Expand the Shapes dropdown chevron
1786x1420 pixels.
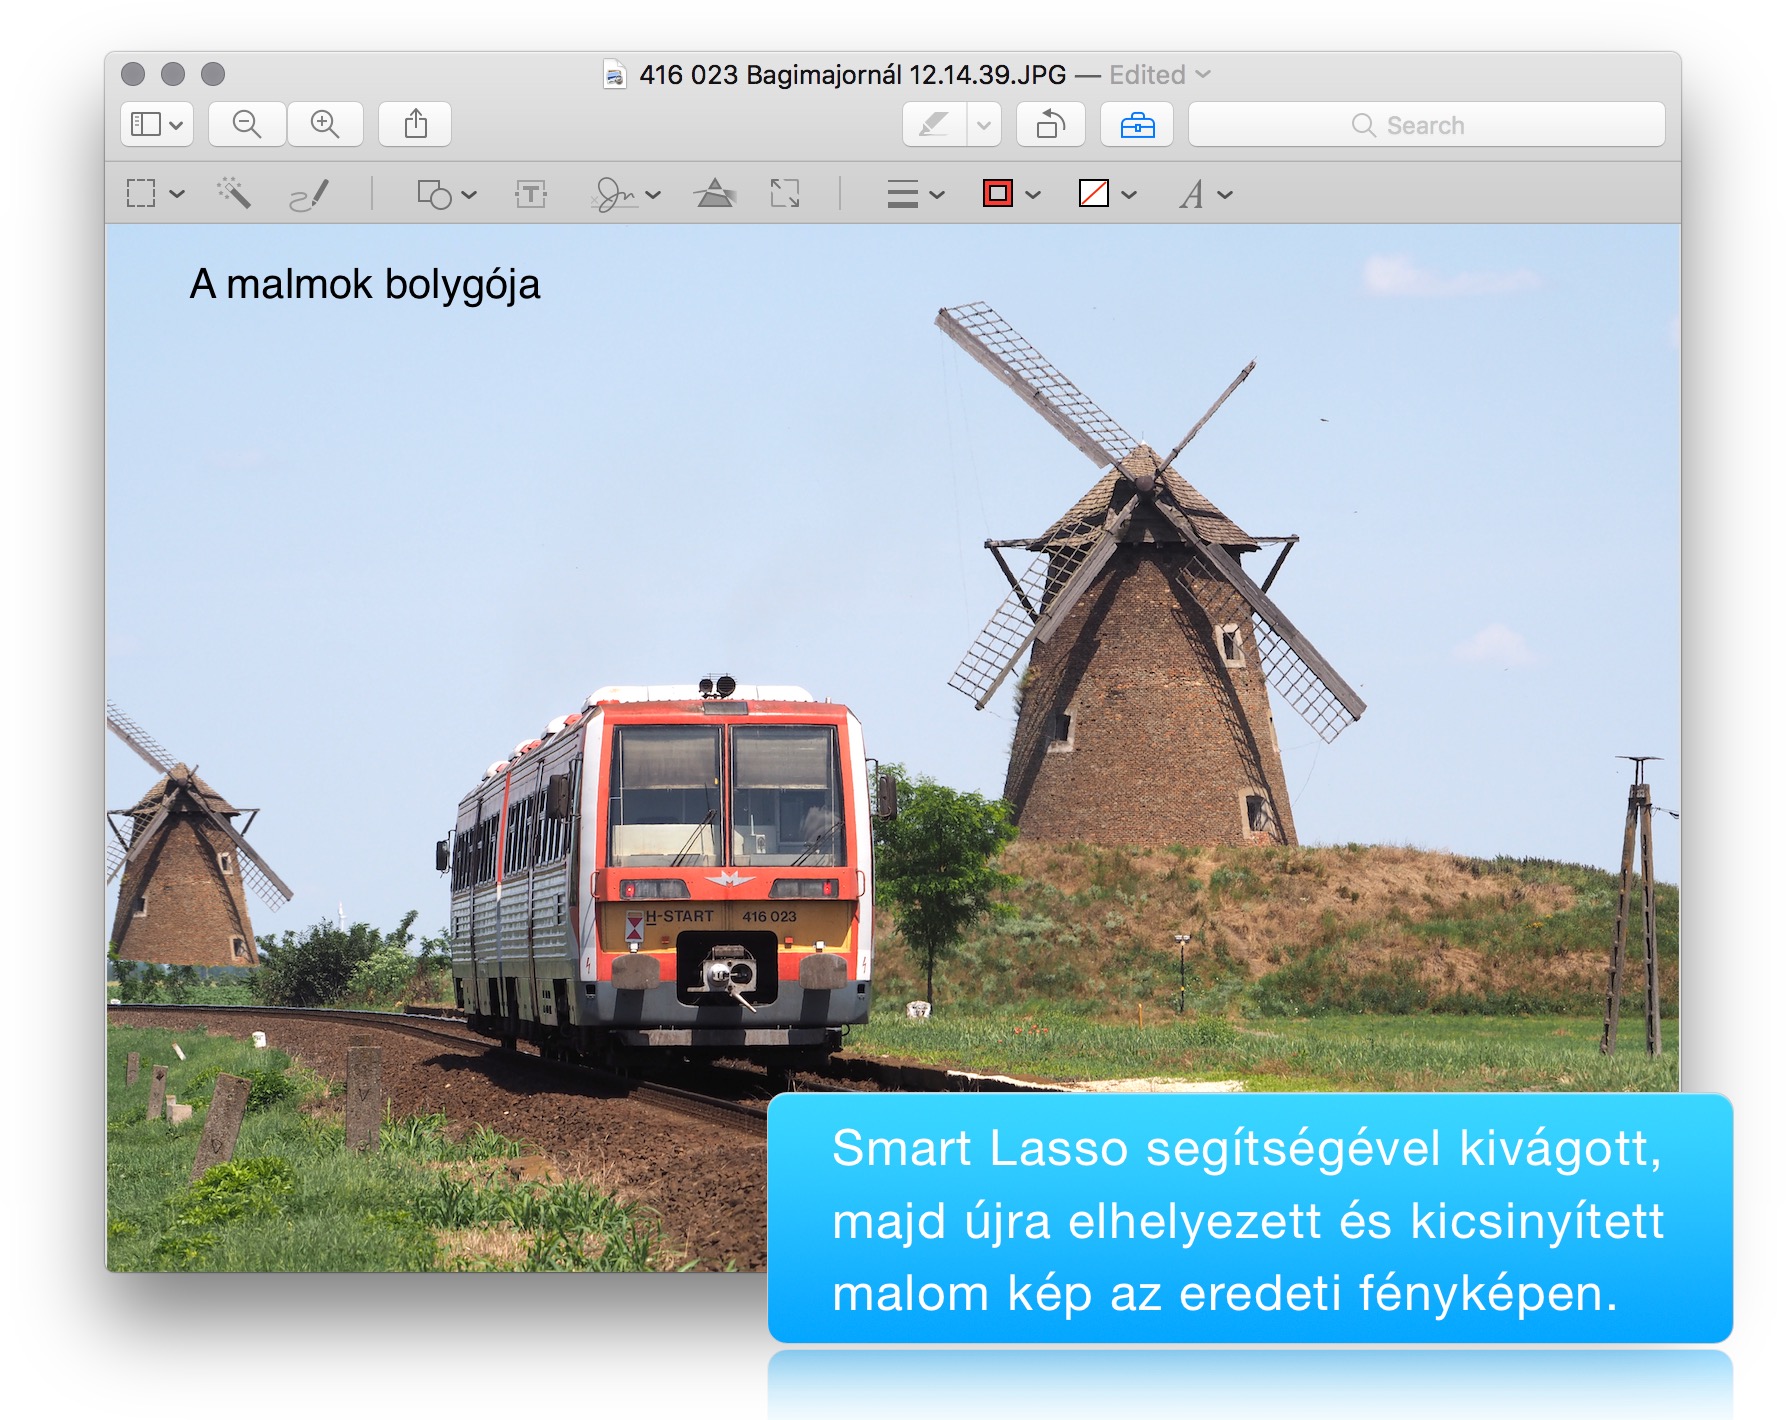click(469, 195)
